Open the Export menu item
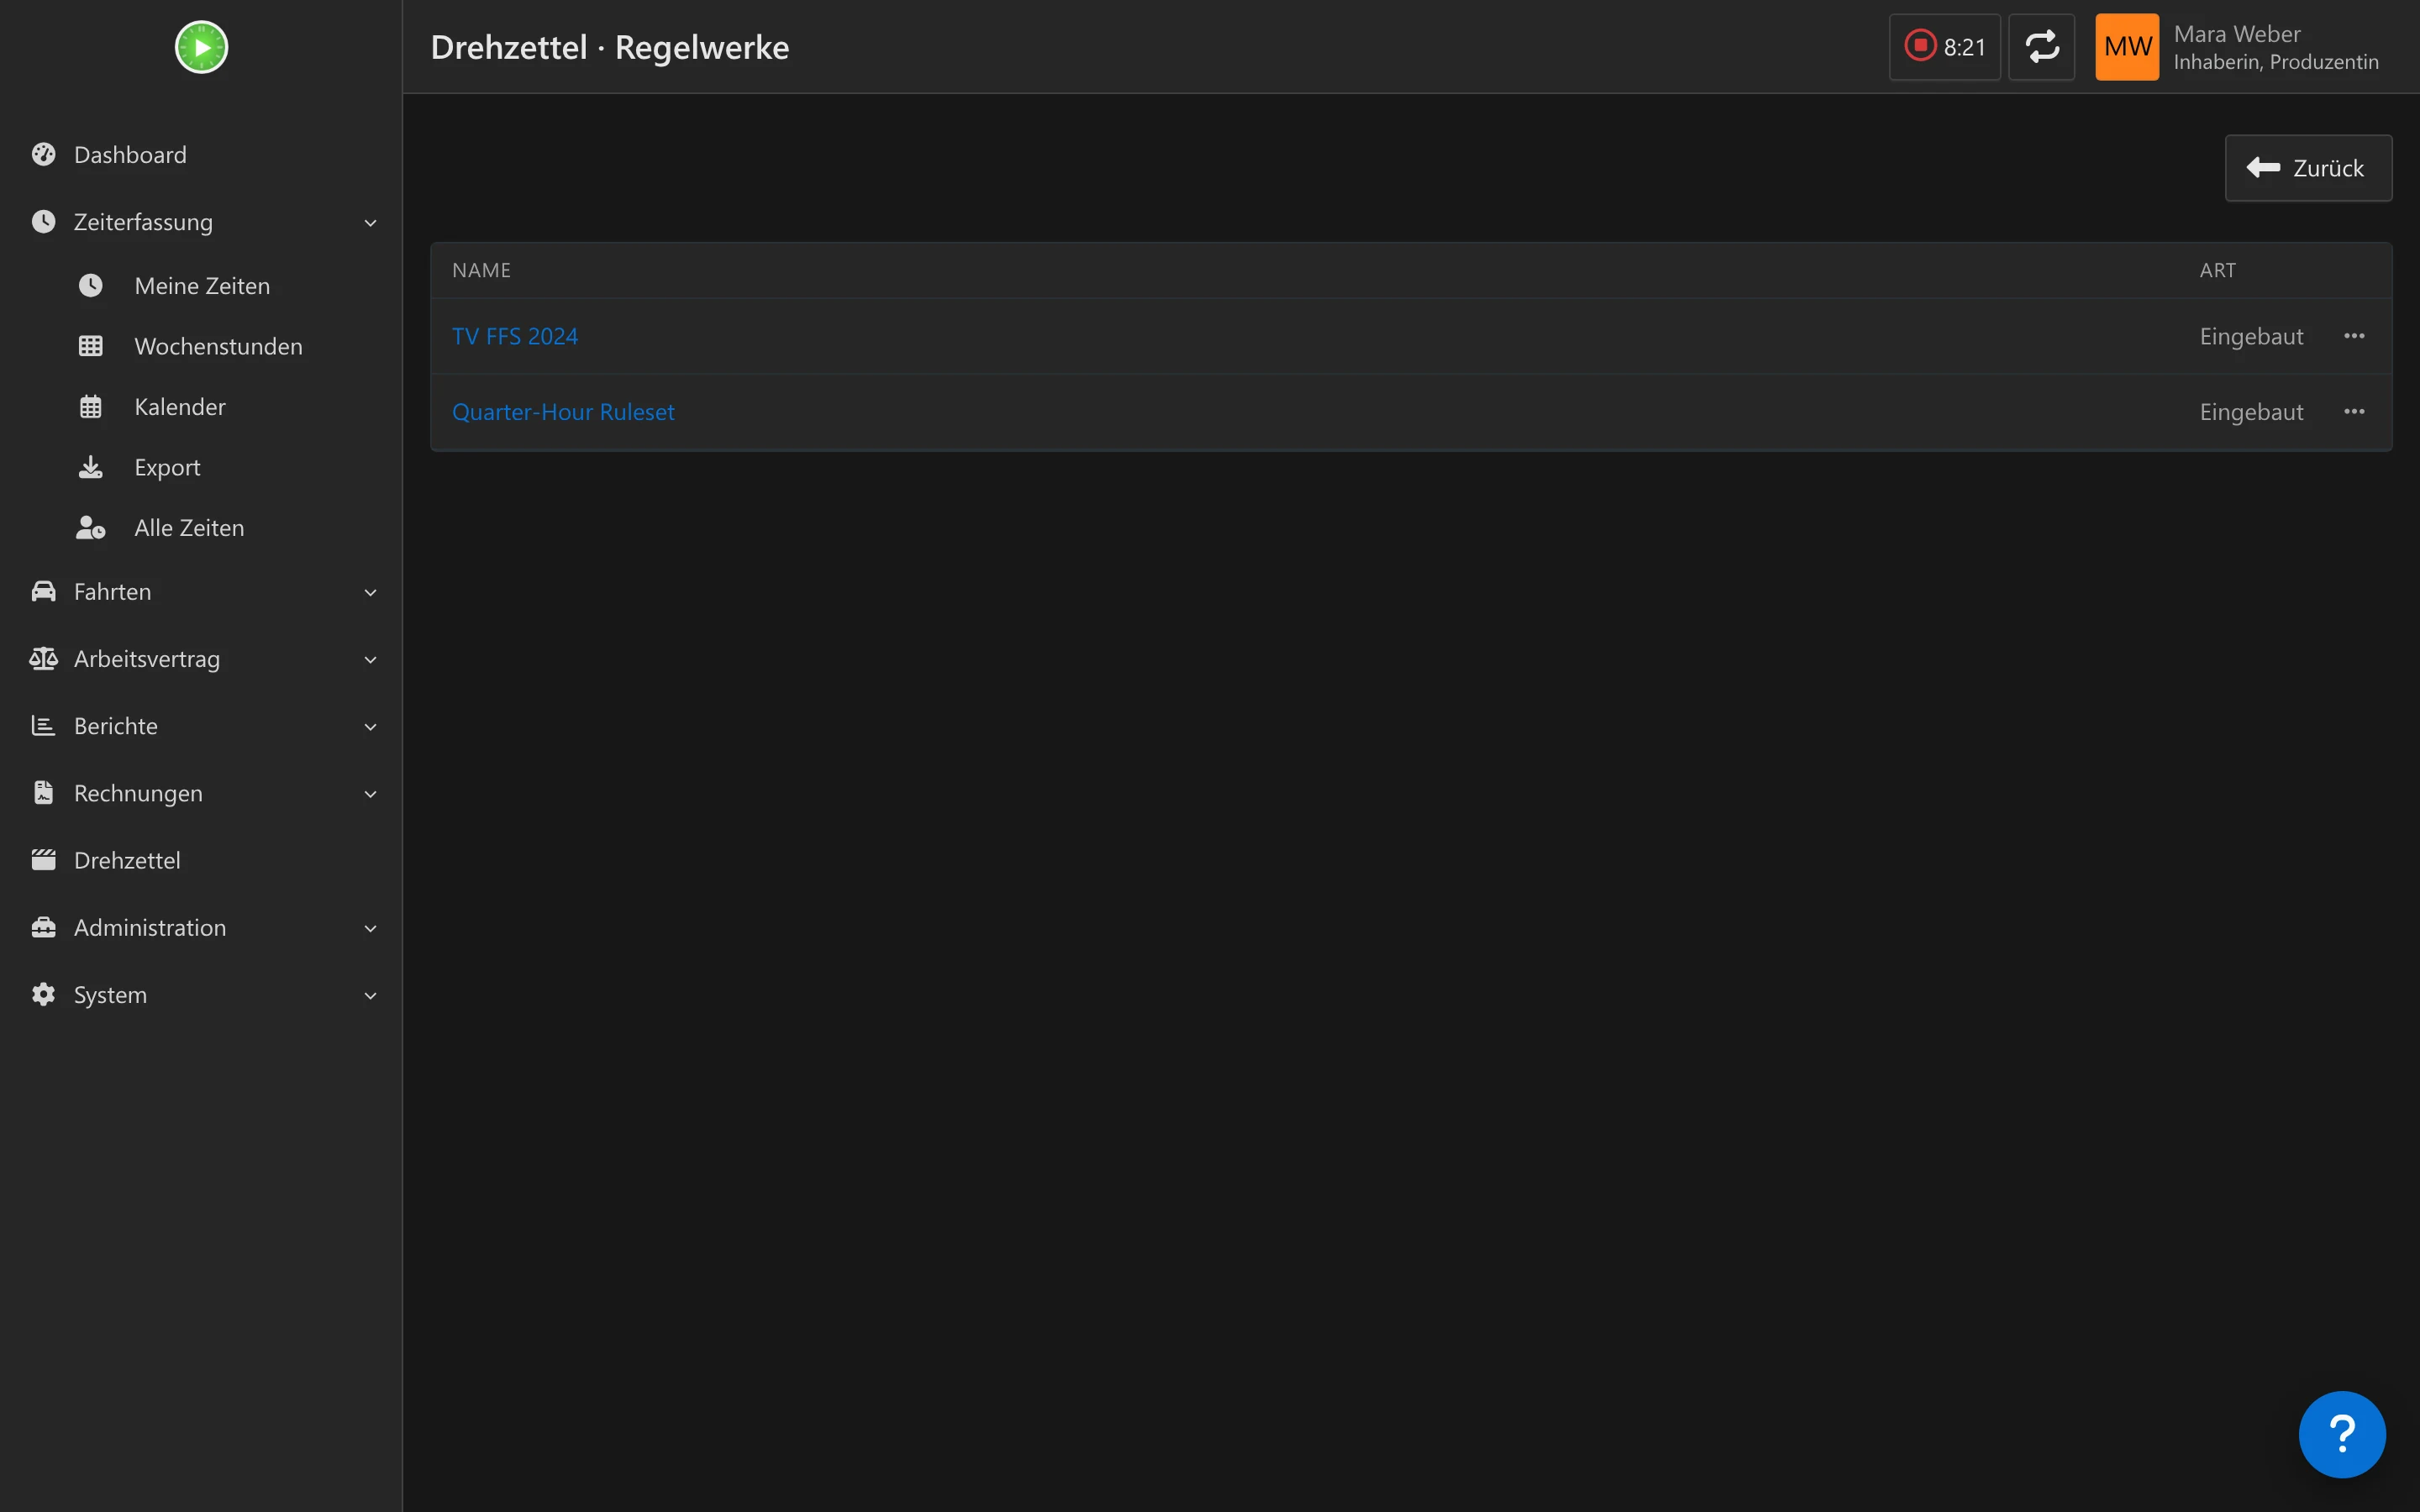 (x=167, y=468)
